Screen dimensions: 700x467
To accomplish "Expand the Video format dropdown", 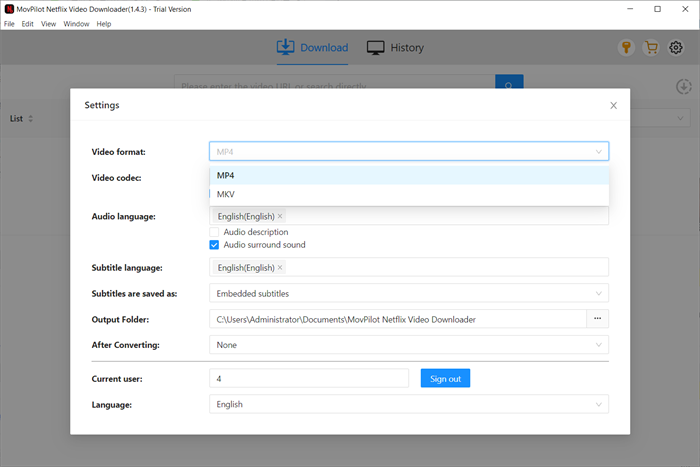I will [409, 151].
